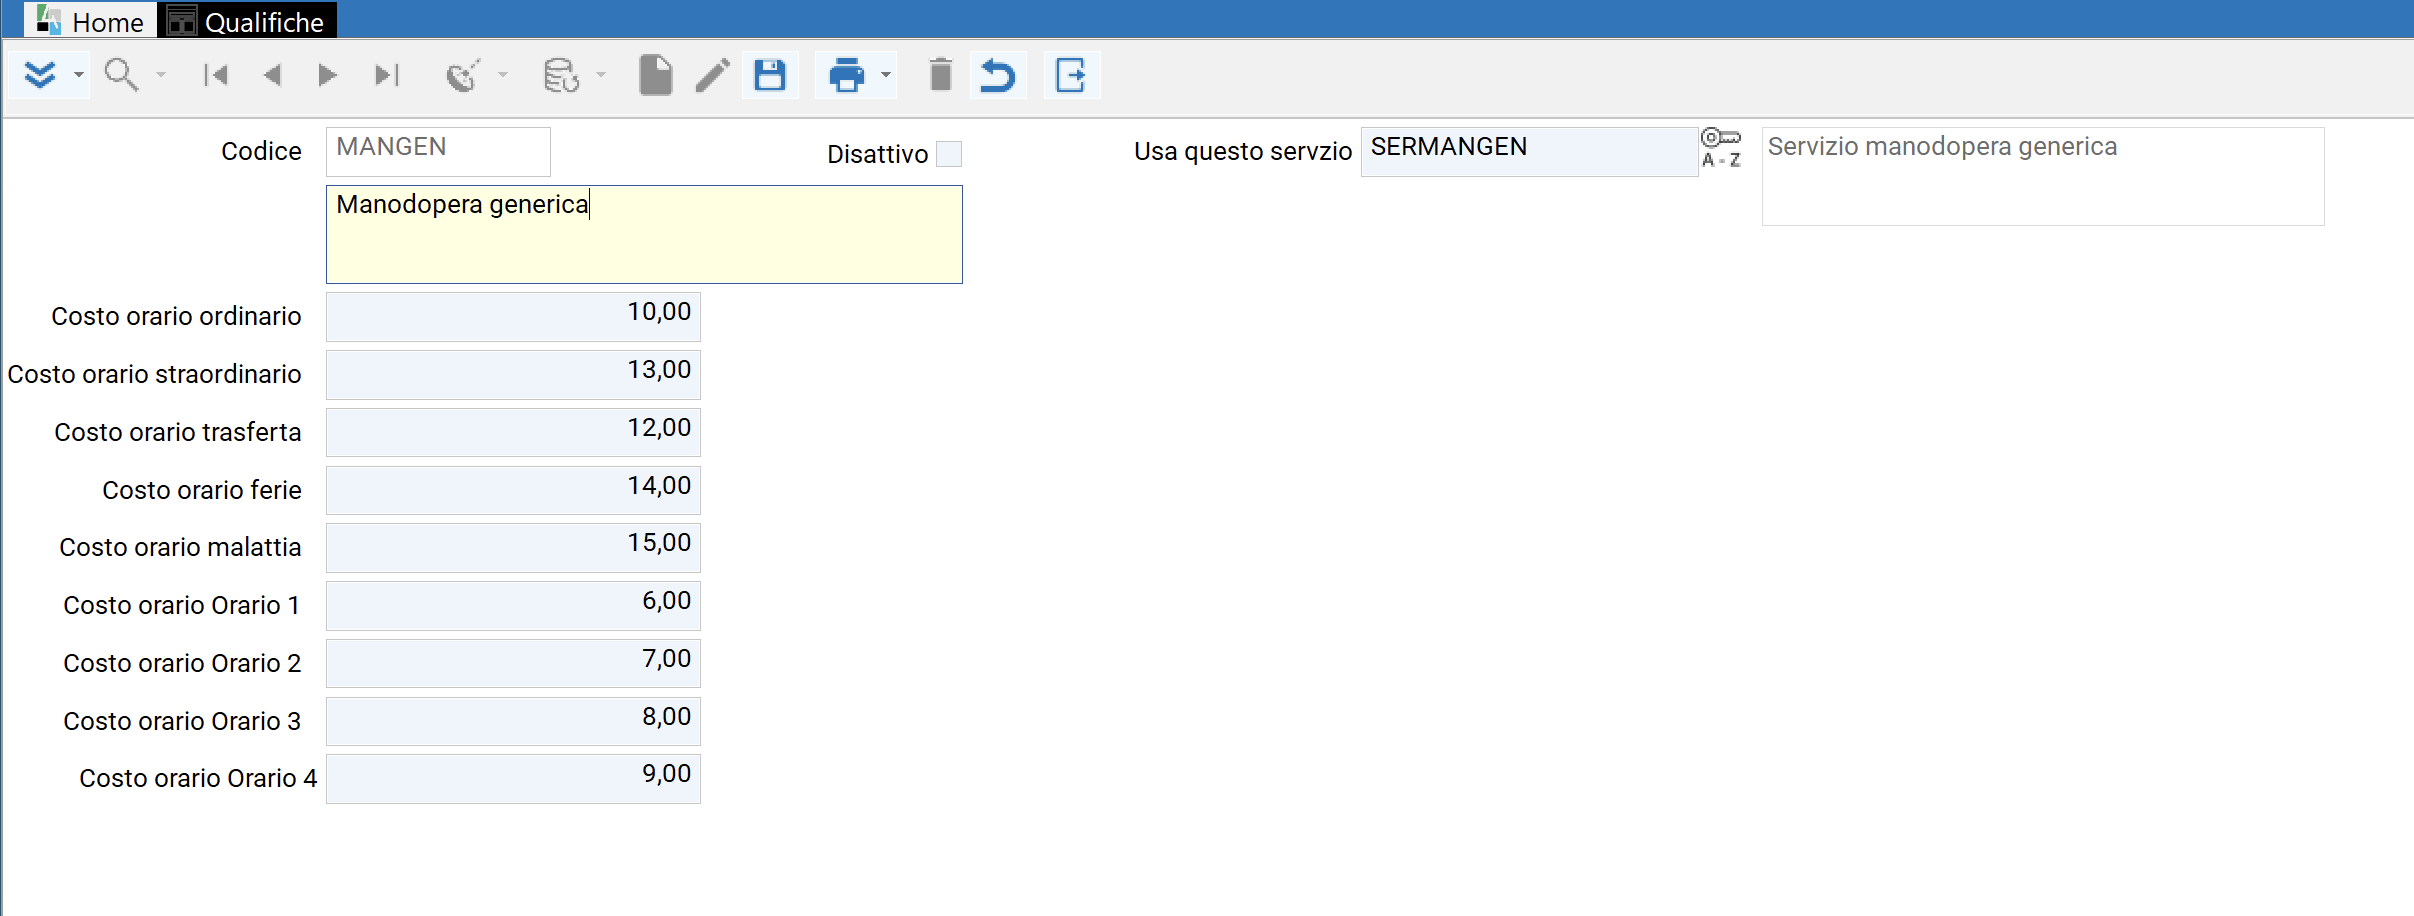The height and width of the screenshot is (916, 2414).
Task: Open dropdown arrow next to database icon
Action: [601, 75]
